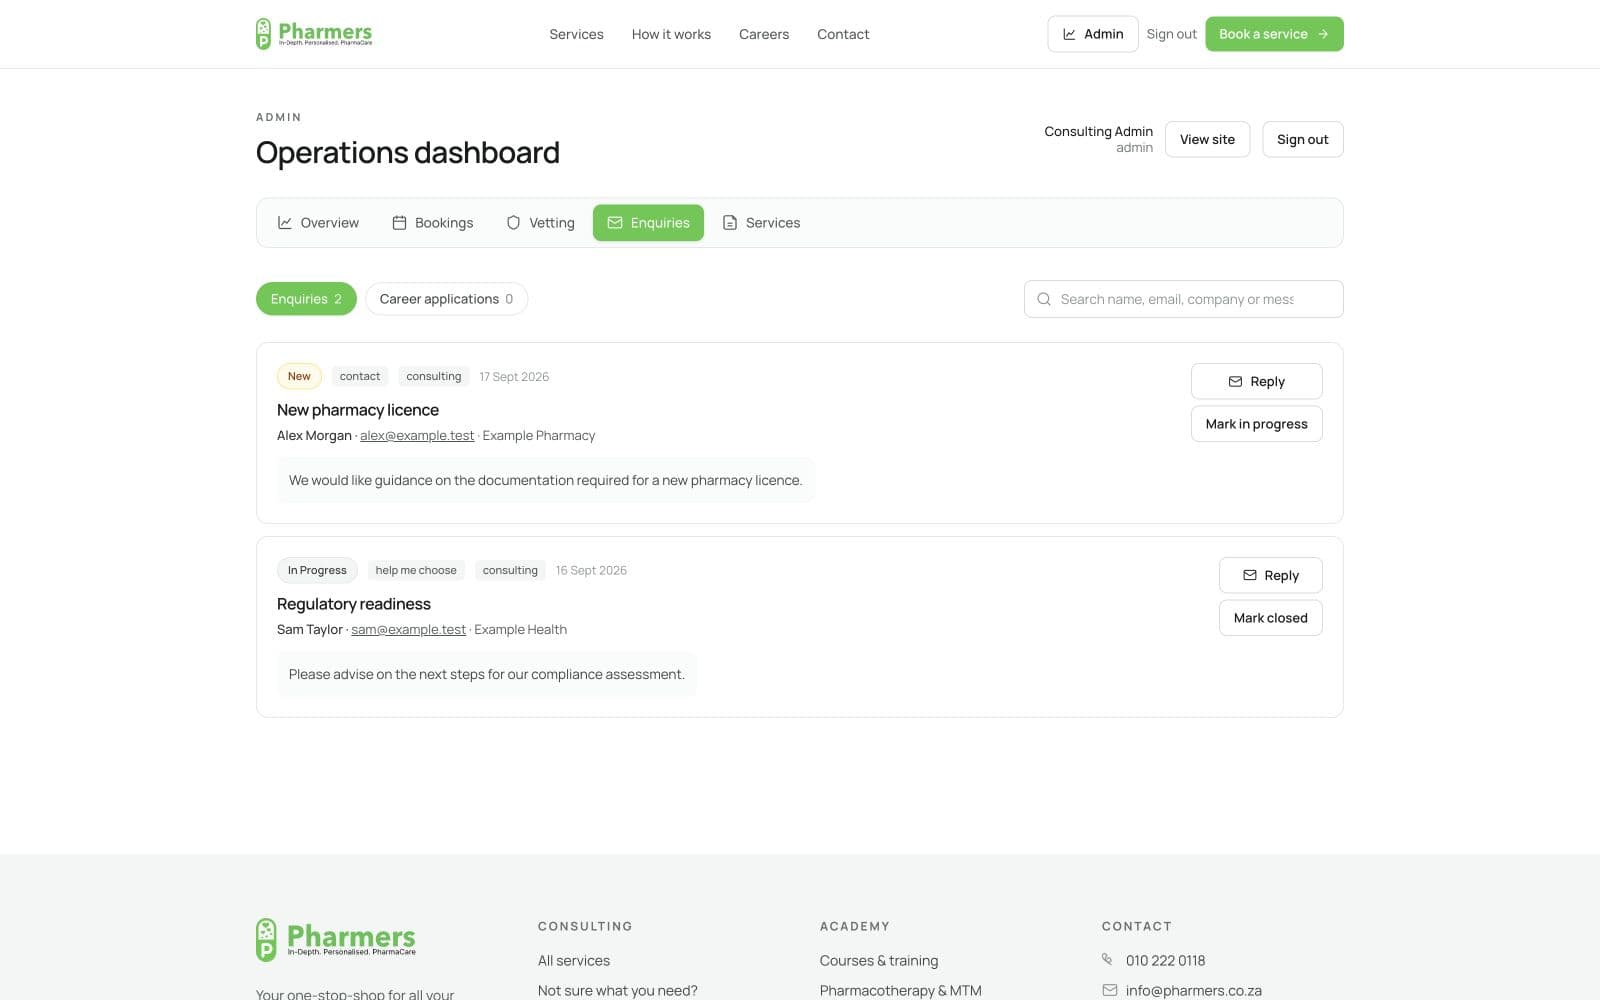This screenshot has height=1000, width=1600.
Task: Click the Regulatory readiness heading
Action: click(x=354, y=604)
